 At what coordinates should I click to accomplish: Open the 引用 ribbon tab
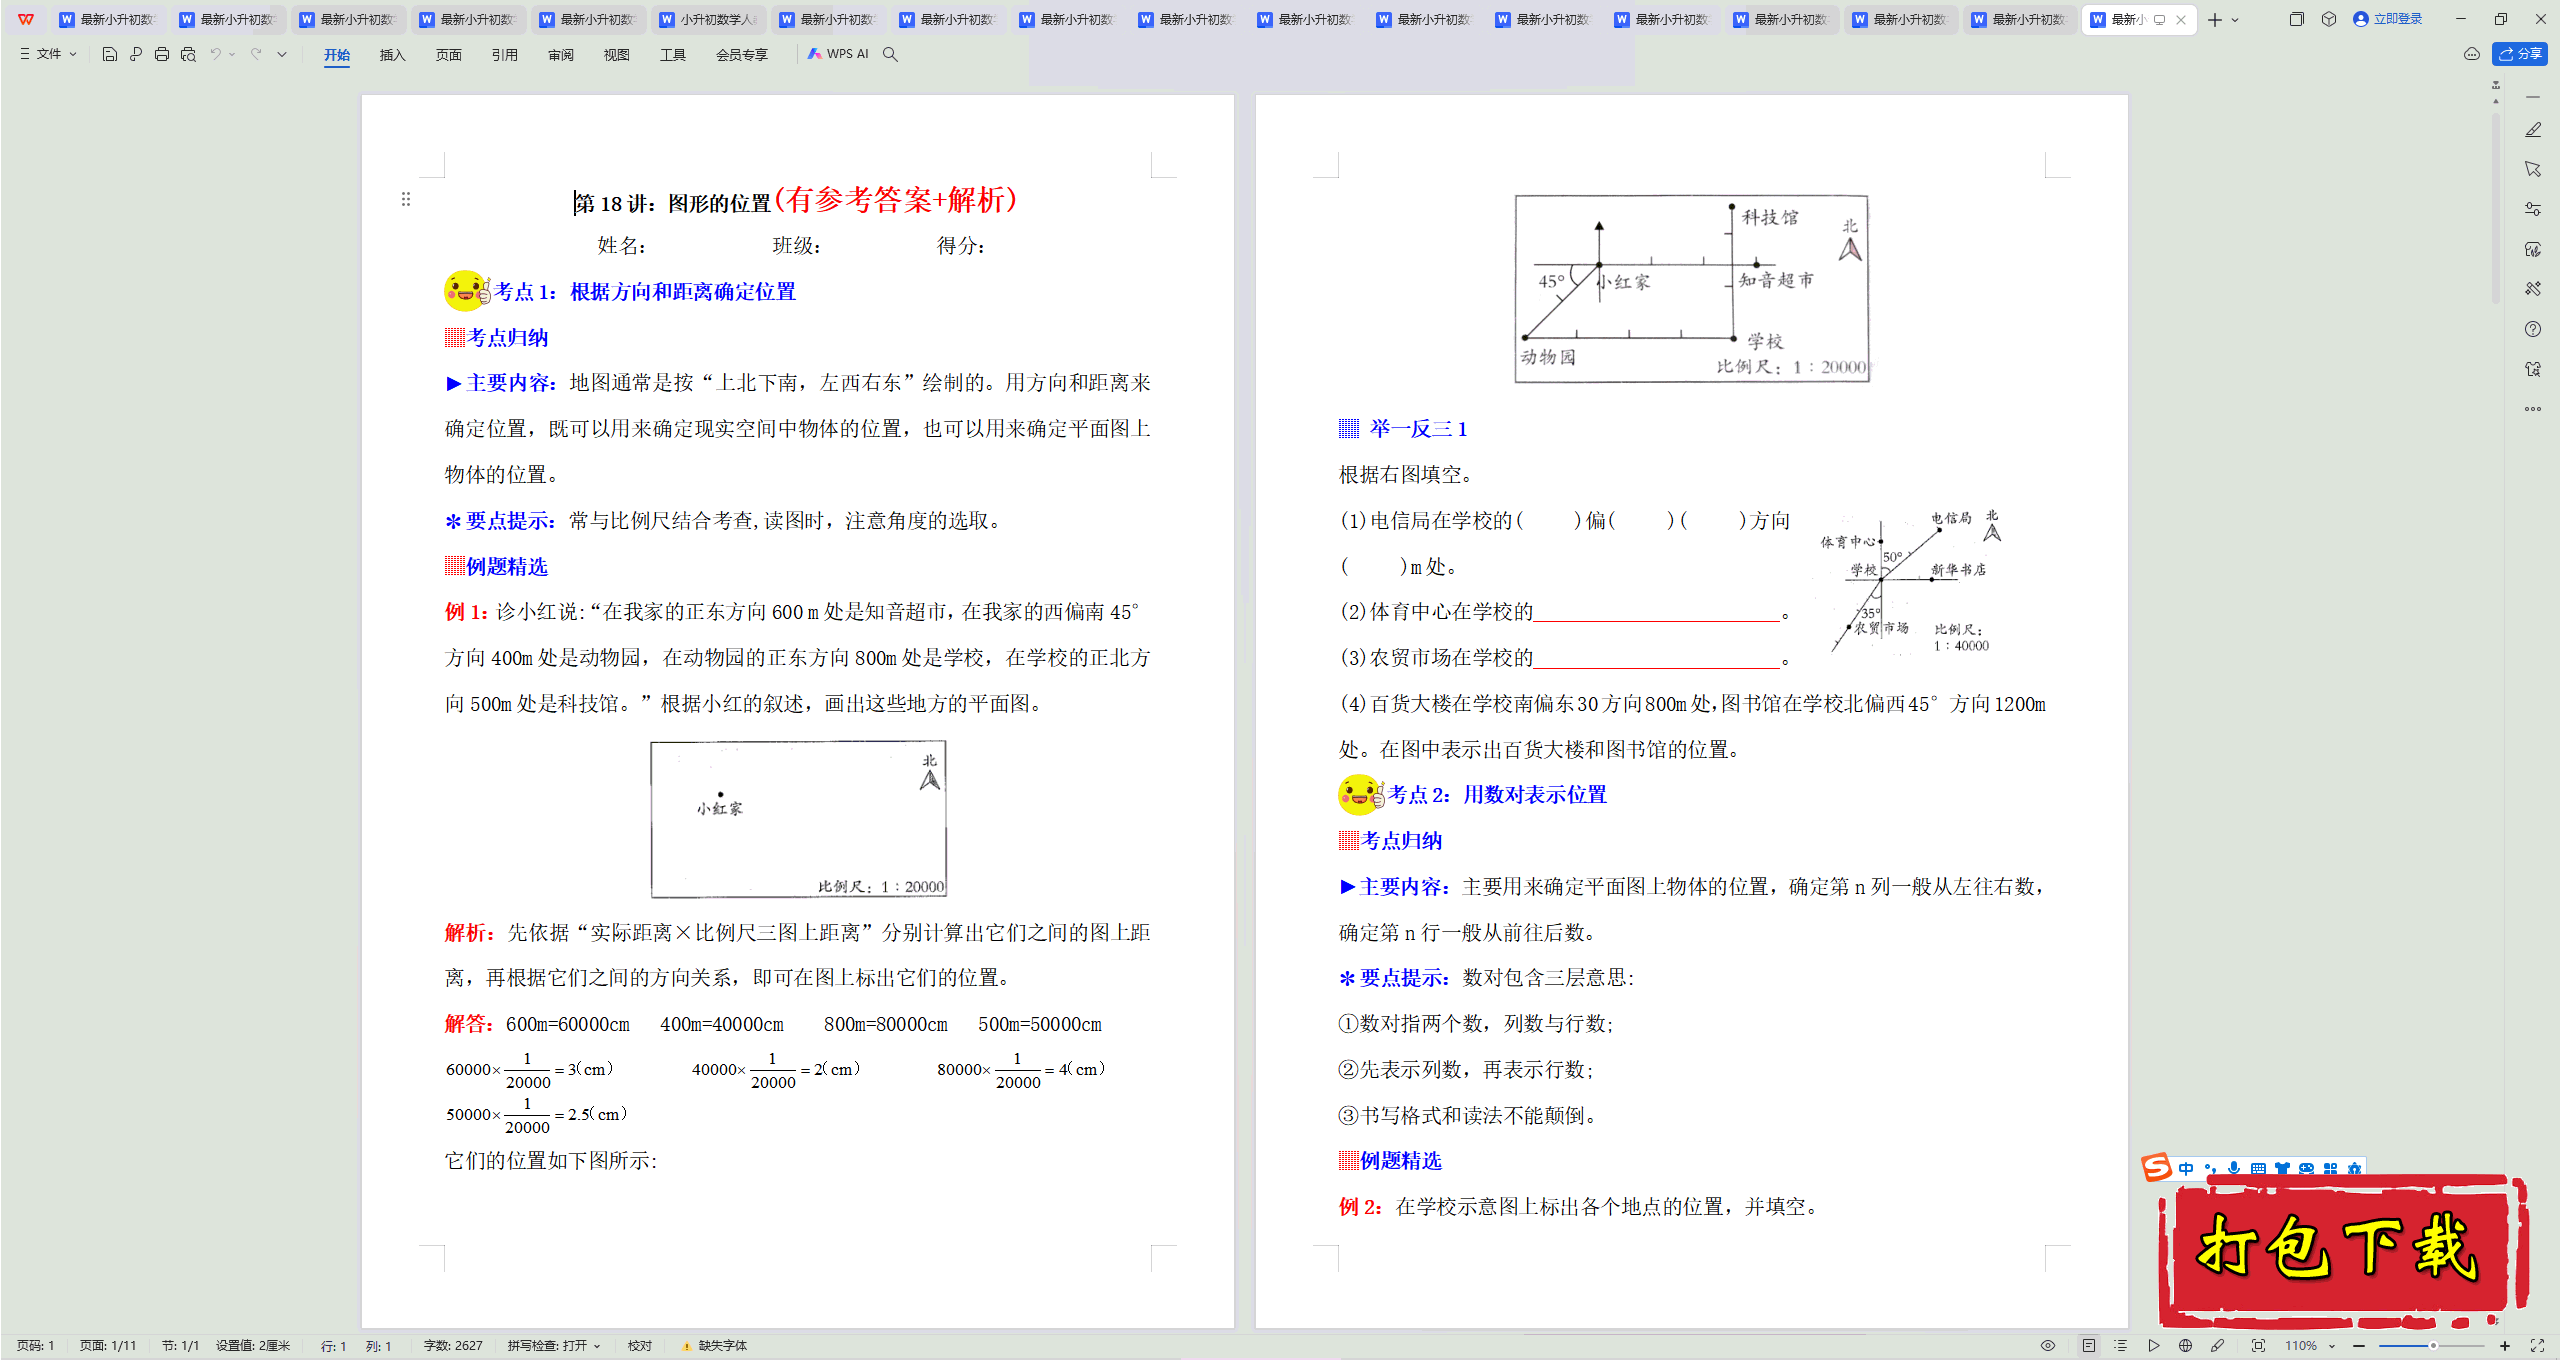505,55
